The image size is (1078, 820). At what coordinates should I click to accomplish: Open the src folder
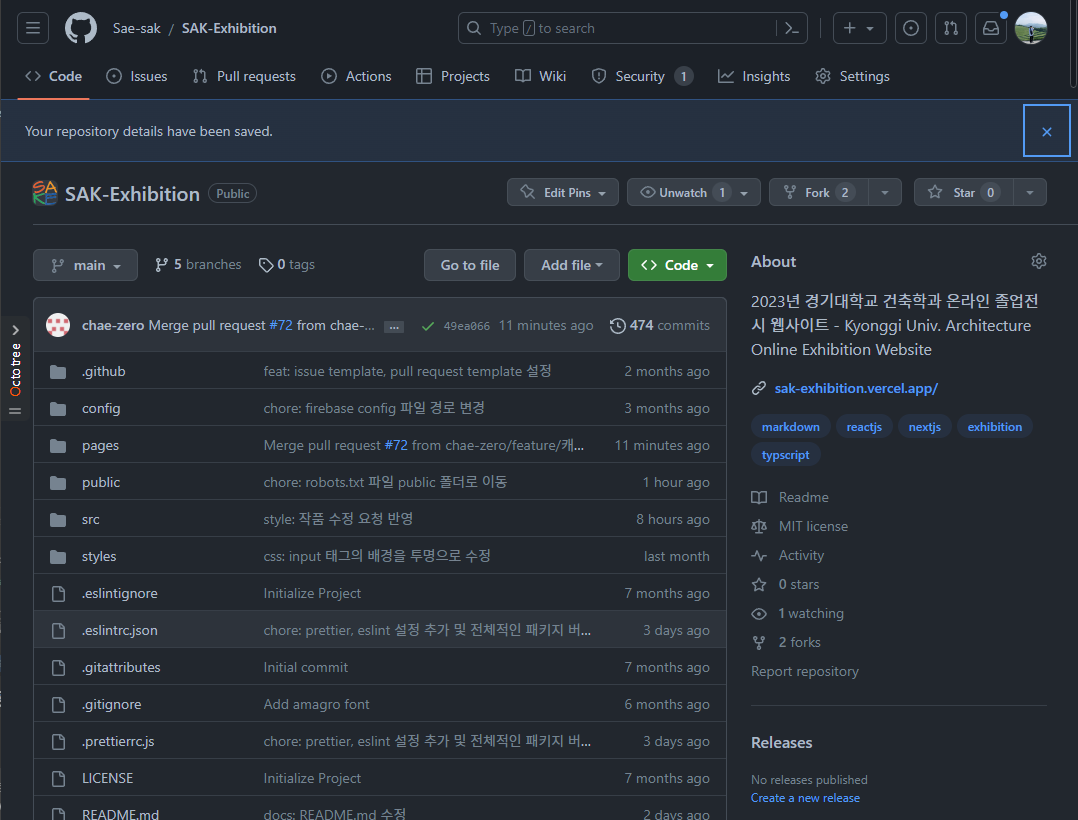[91, 520]
